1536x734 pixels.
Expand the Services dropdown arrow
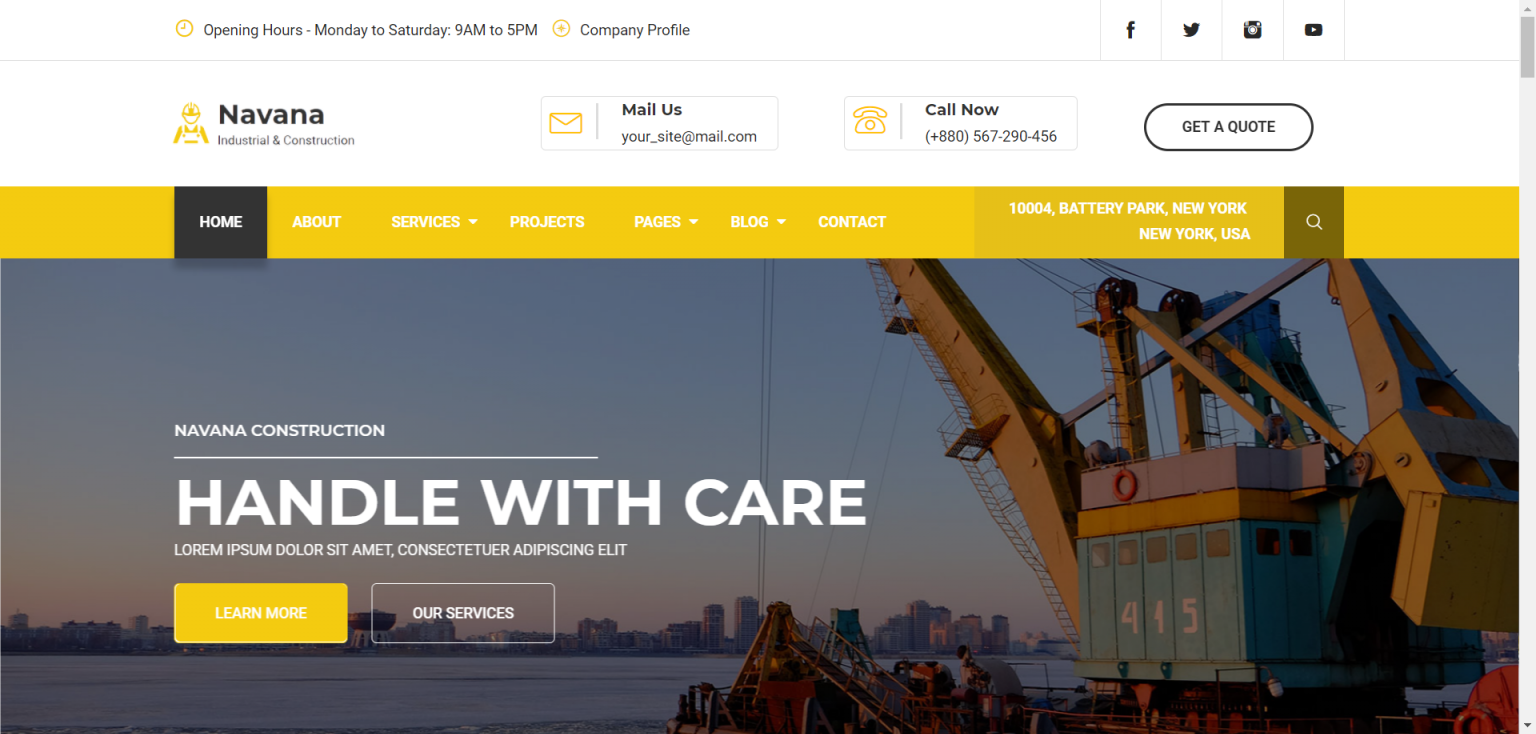coord(473,222)
